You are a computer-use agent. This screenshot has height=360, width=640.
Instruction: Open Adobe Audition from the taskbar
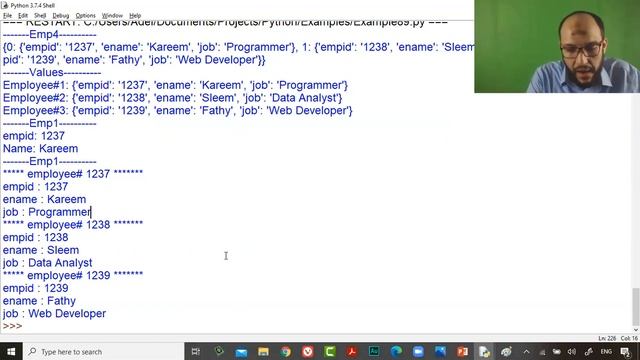pyautogui.click(x=374, y=351)
